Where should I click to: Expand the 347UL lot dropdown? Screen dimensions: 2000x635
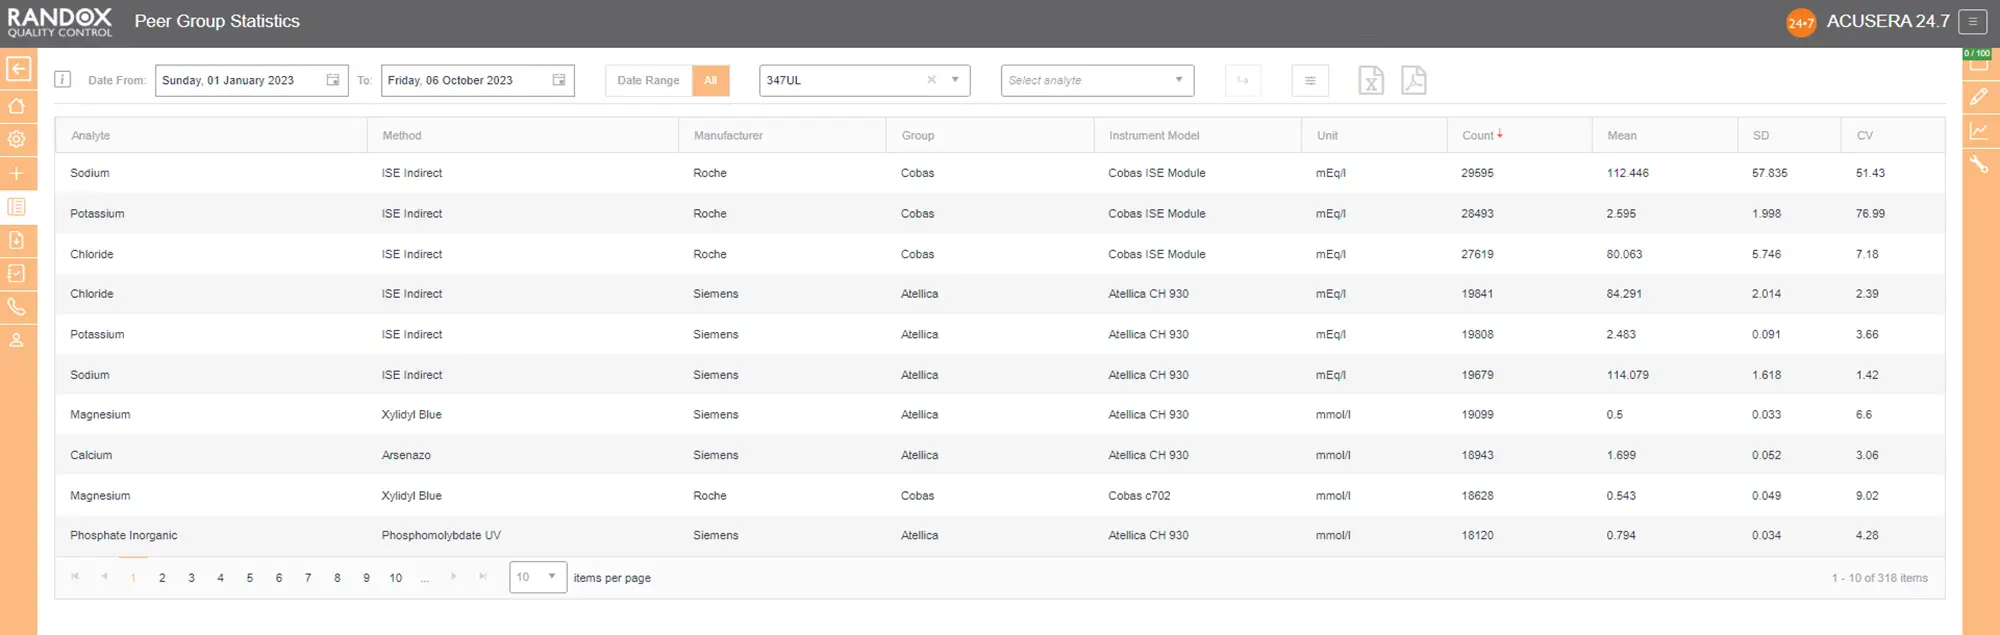point(955,80)
